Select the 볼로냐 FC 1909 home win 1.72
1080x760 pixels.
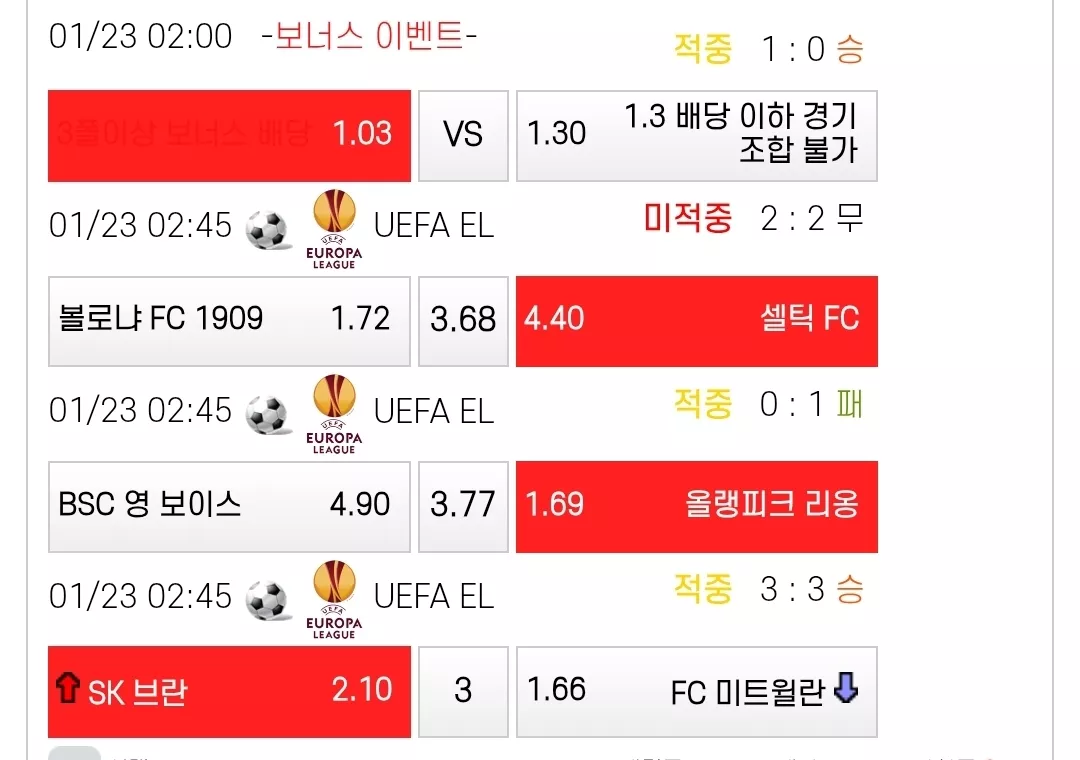[x=229, y=321]
